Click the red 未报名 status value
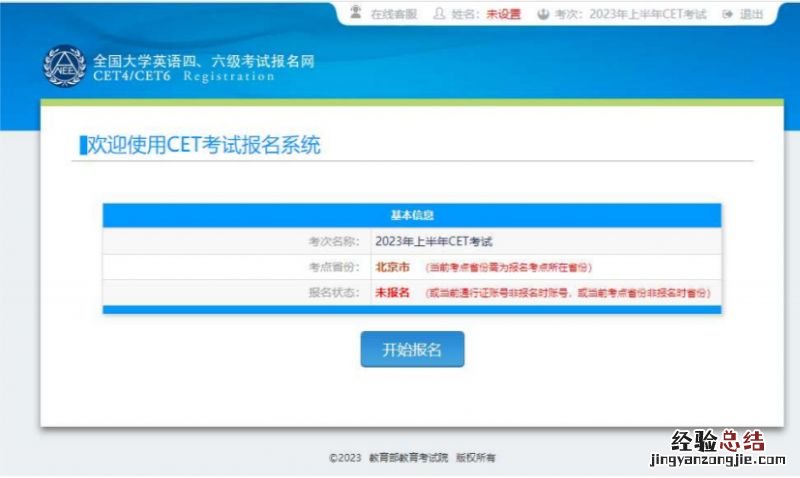Screen dimensions: 800x478 [x=392, y=292]
